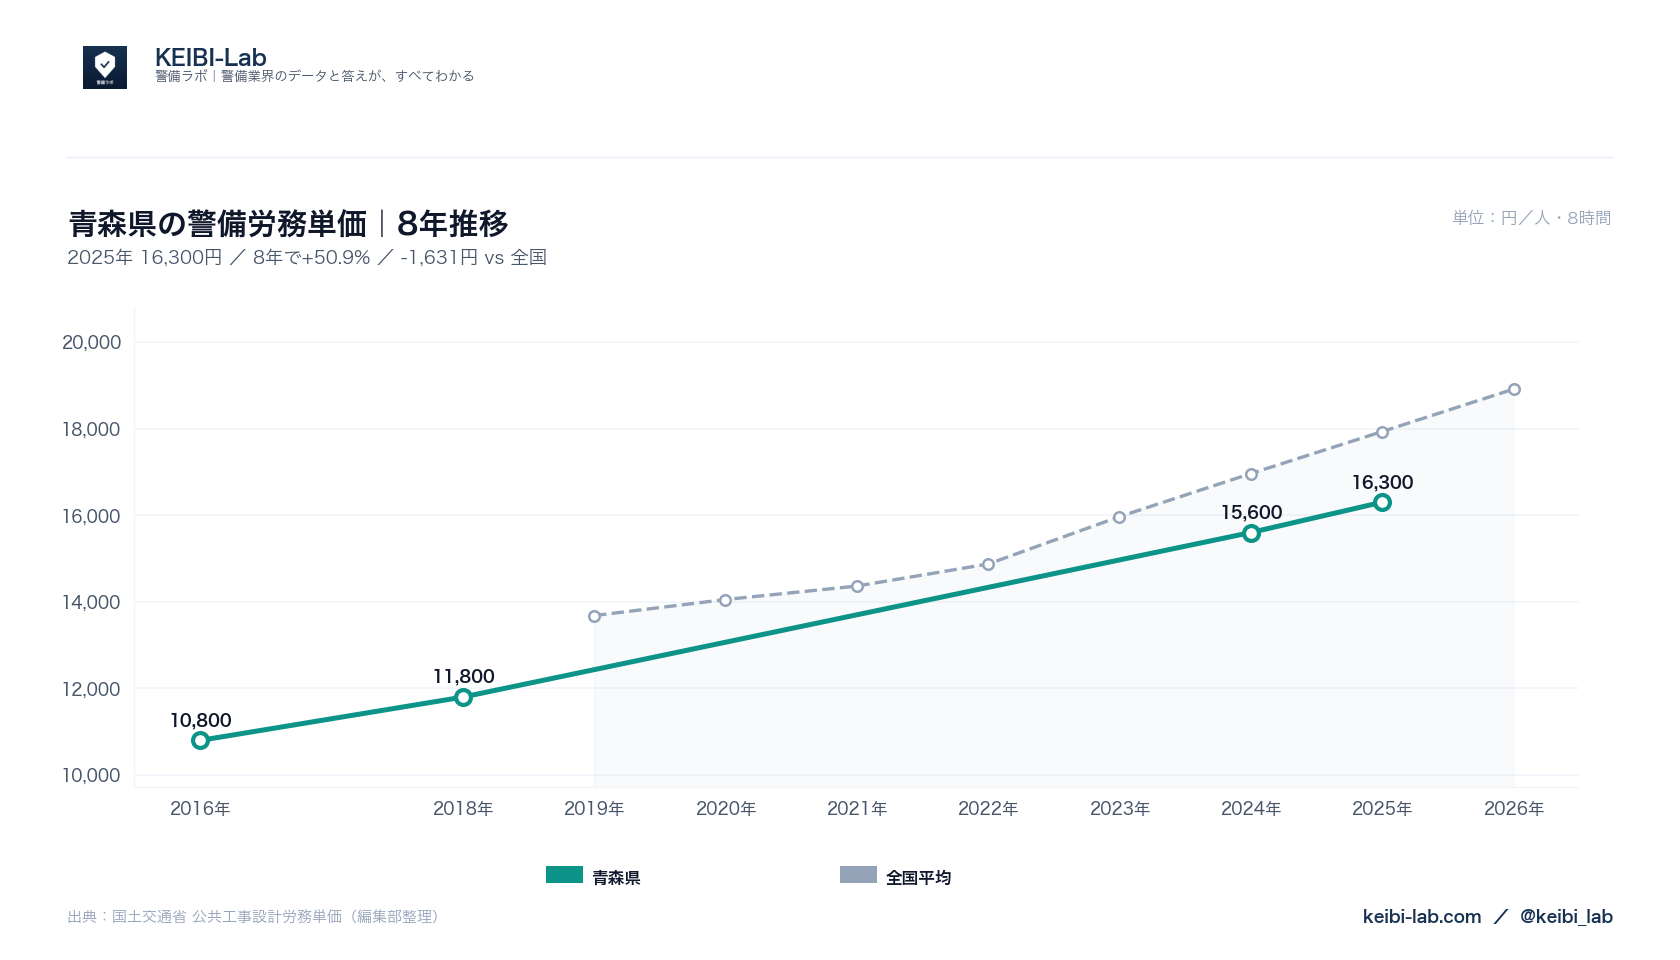Click the KEIBI-Lab brand title

tap(211, 57)
